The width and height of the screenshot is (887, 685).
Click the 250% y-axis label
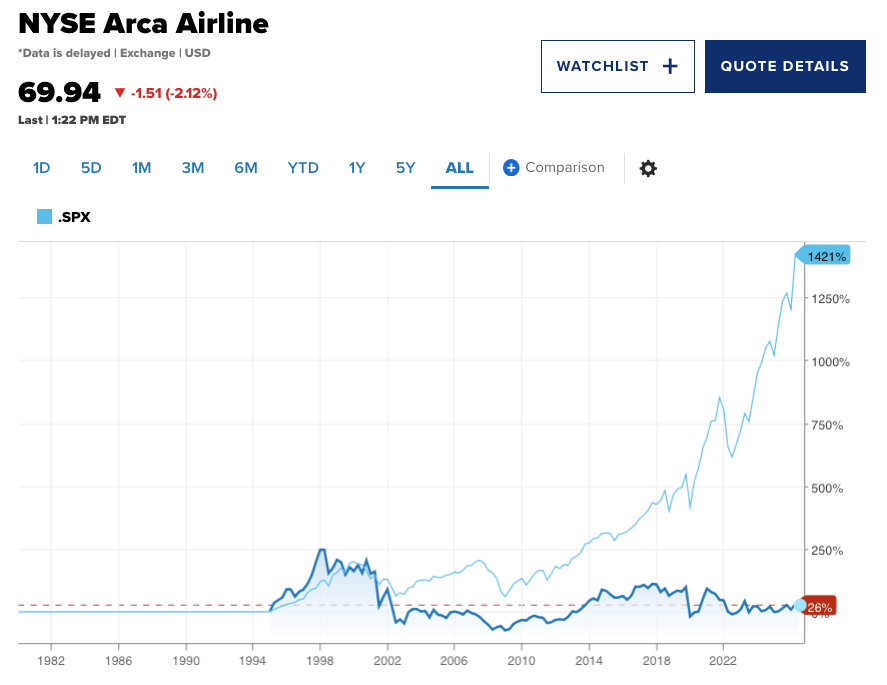pos(827,550)
